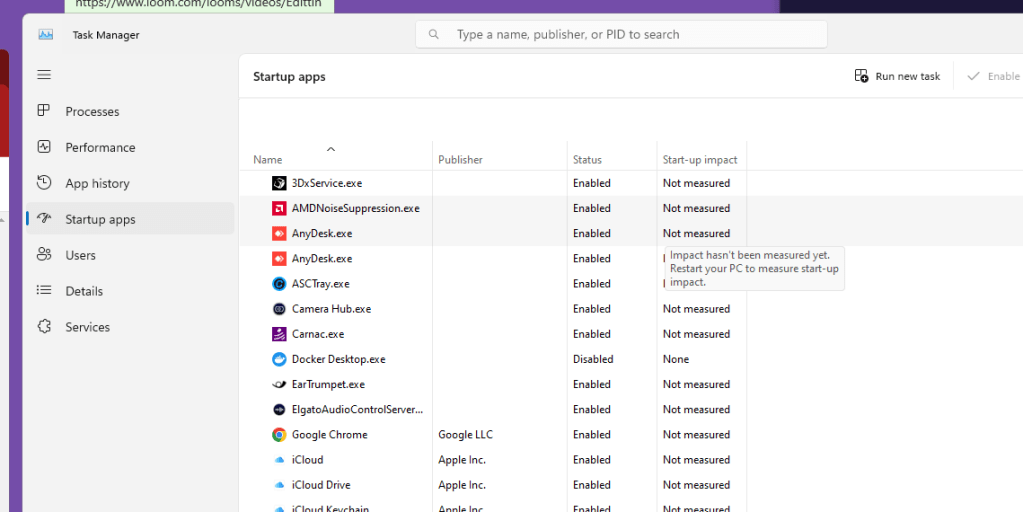Screen dimensions: 1023x512
Task: Open the Services label in sidebar
Action: coord(87,327)
